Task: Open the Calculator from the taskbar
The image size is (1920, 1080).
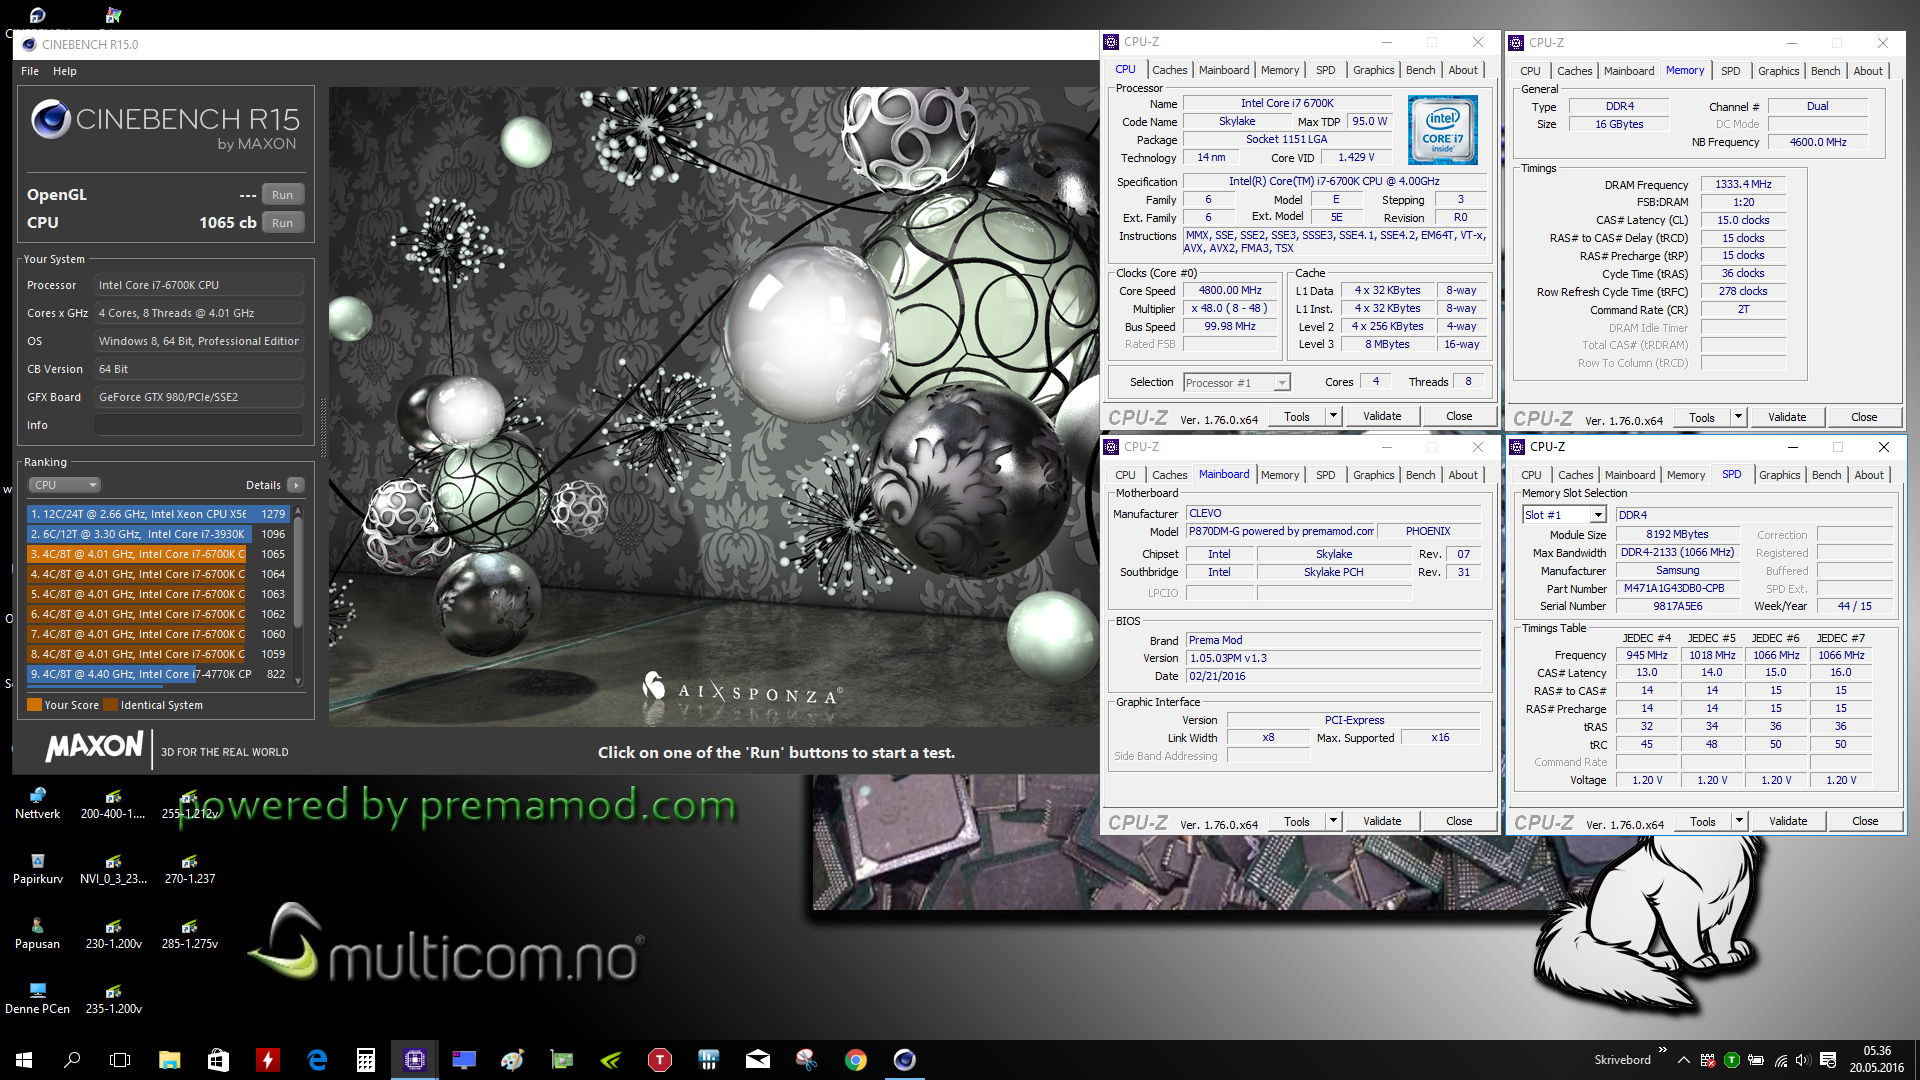Action: [365, 1060]
